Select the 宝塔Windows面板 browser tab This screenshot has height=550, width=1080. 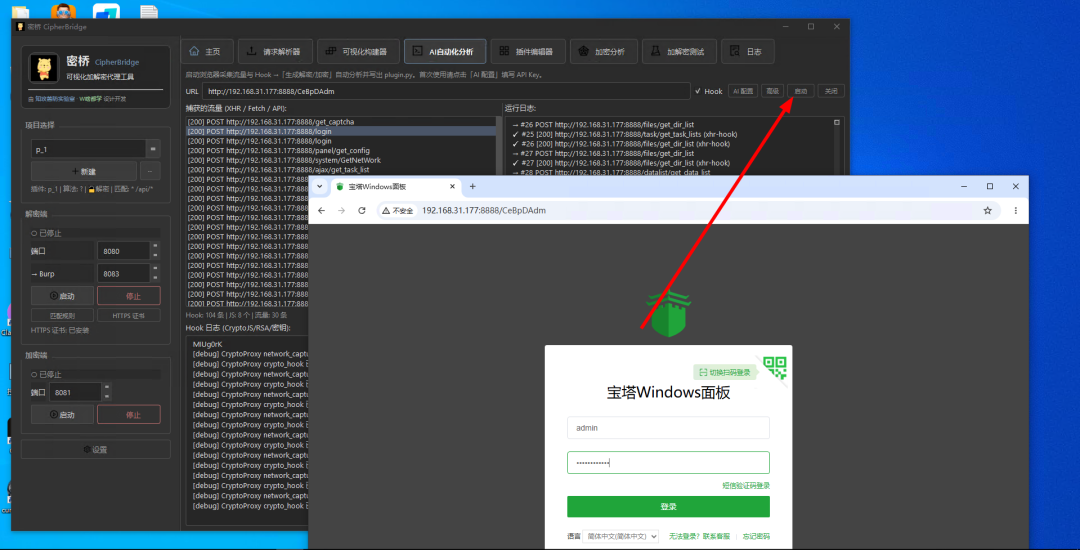394,187
